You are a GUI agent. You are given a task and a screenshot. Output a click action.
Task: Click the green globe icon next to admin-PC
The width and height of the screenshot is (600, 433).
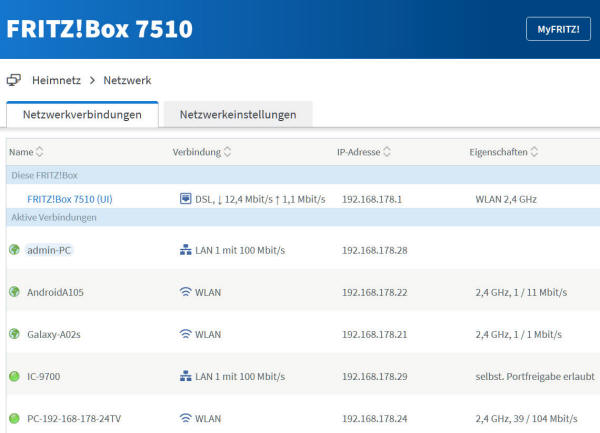pyautogui.click(x=14, y=250)
